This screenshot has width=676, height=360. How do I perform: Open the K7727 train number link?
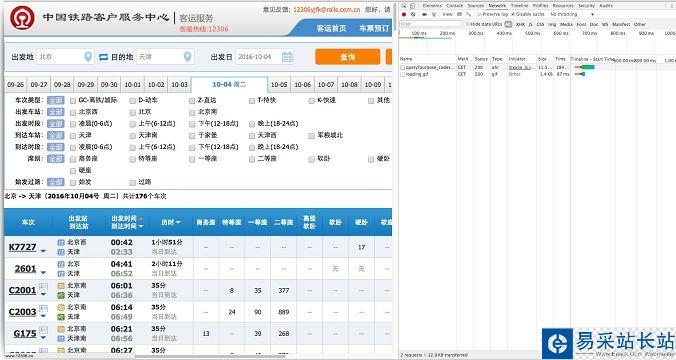coord(22,247)
